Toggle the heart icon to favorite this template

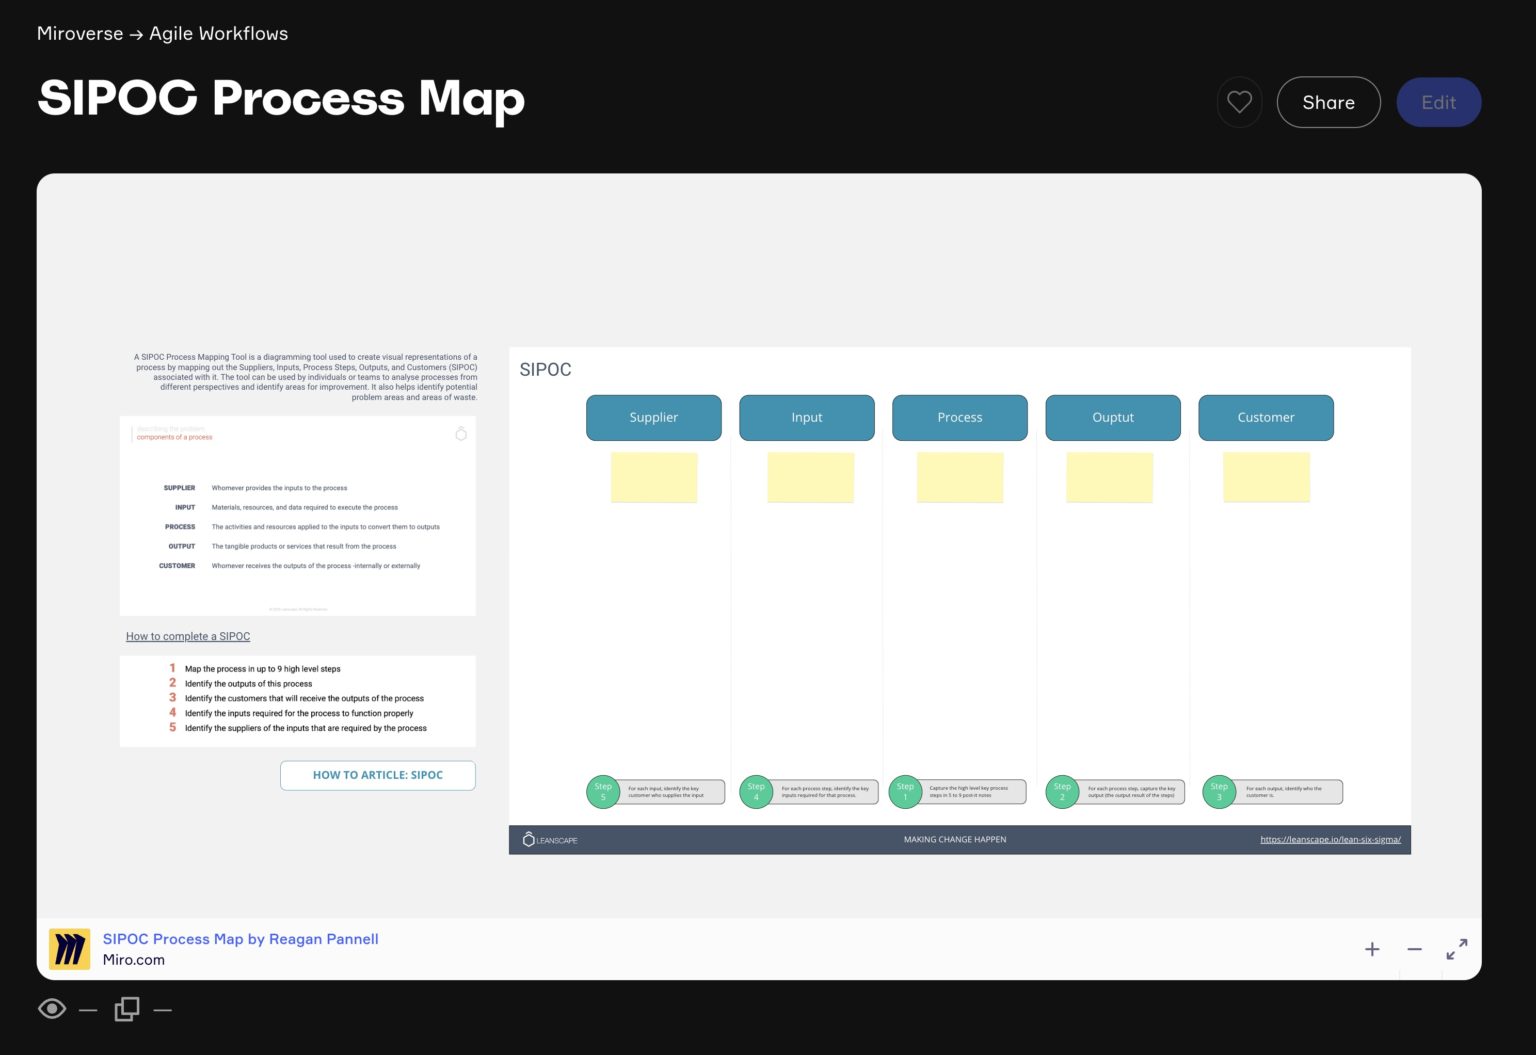coord(1239,102)
